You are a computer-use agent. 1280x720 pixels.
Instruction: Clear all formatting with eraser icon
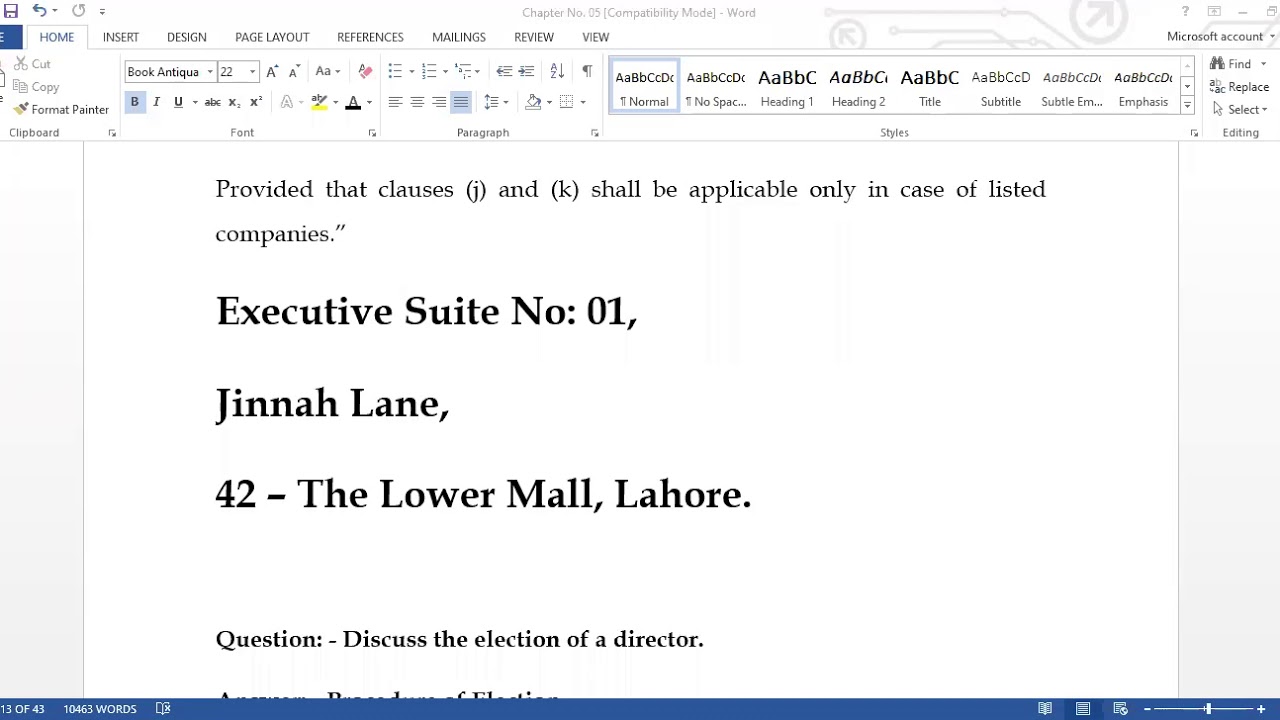pos(365,72)
